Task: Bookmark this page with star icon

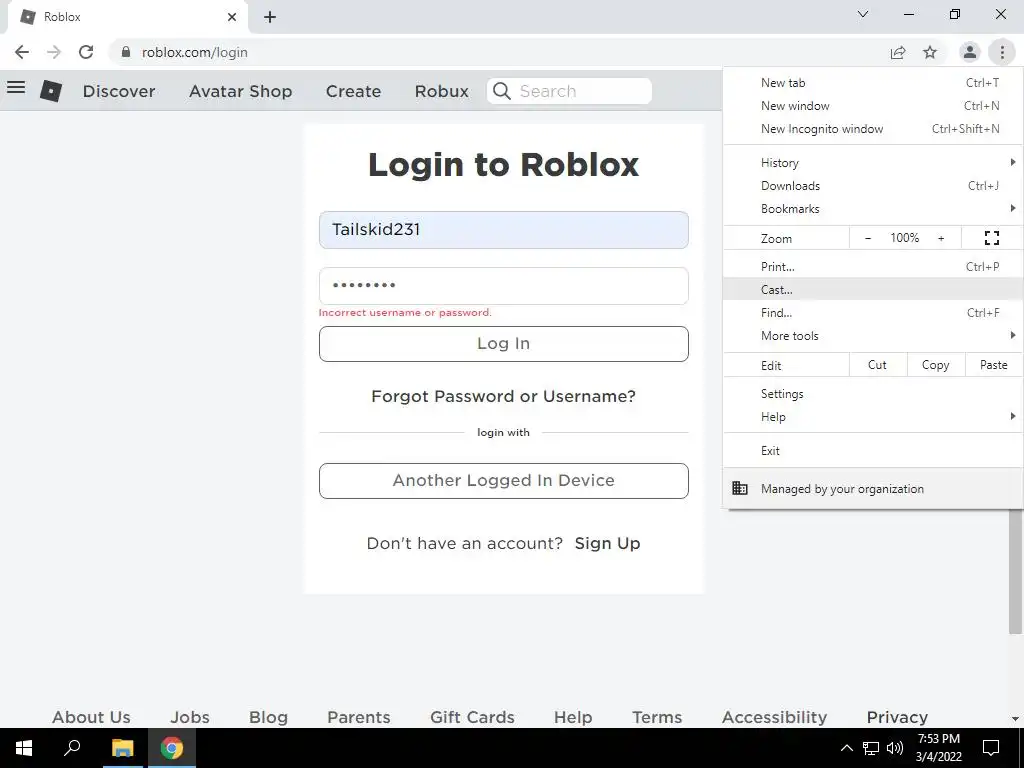Action: point(930,52)
